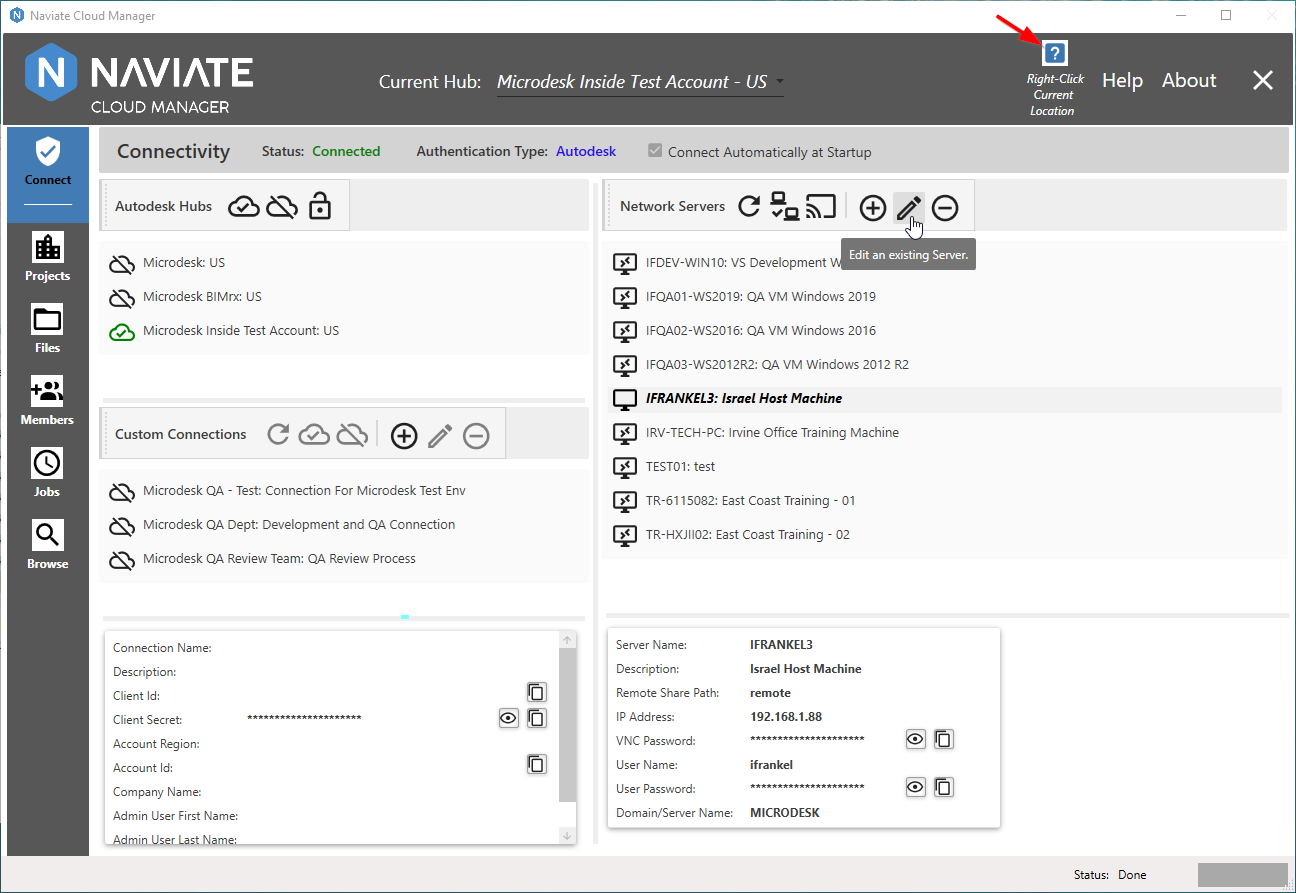Screen dimensions: 1296x893
Task: Open the Browse section
Action: (48, 545)
